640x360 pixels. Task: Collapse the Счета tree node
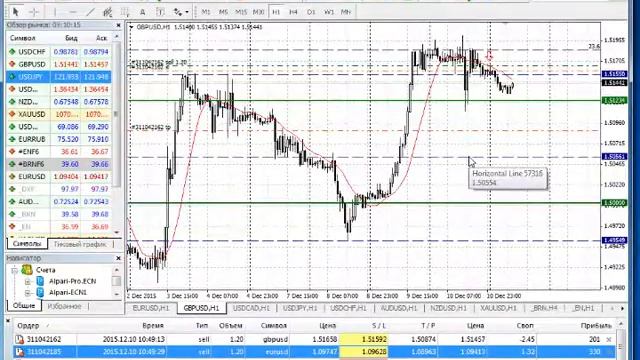pyautogui.click(x=14, y=270)
